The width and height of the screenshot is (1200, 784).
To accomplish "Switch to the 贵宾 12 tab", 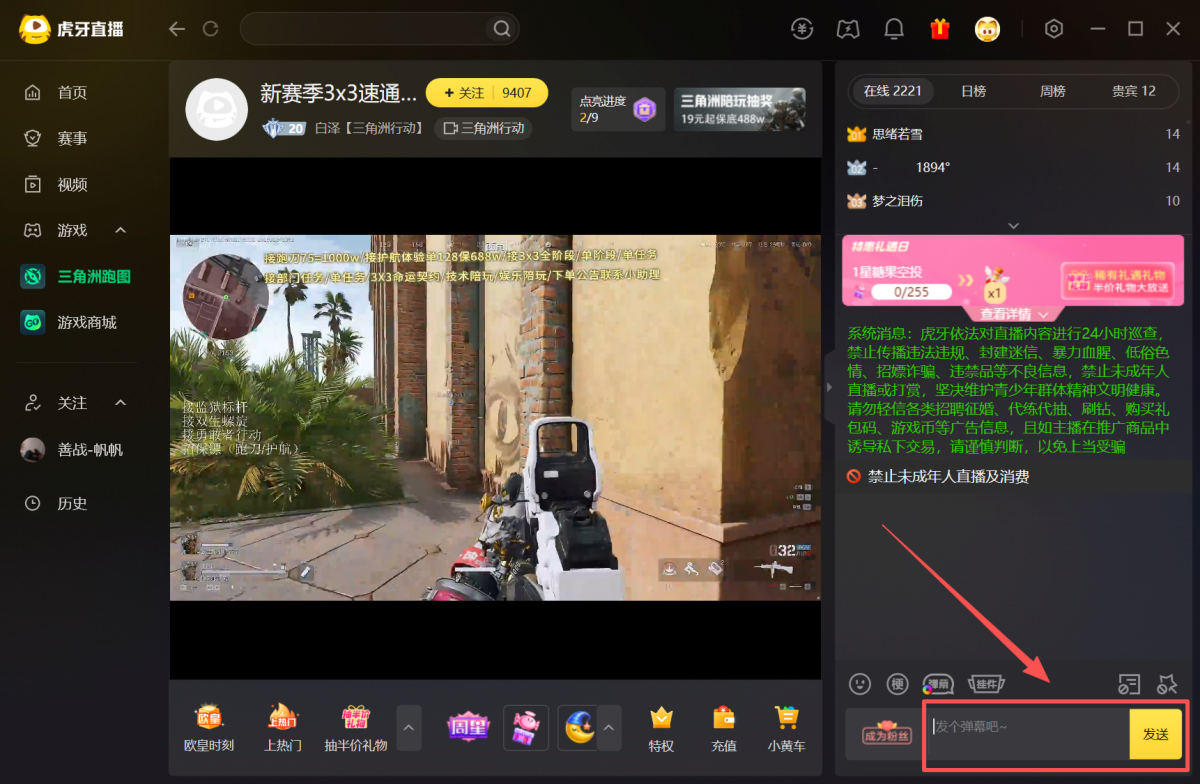I will pos(1133,91).
